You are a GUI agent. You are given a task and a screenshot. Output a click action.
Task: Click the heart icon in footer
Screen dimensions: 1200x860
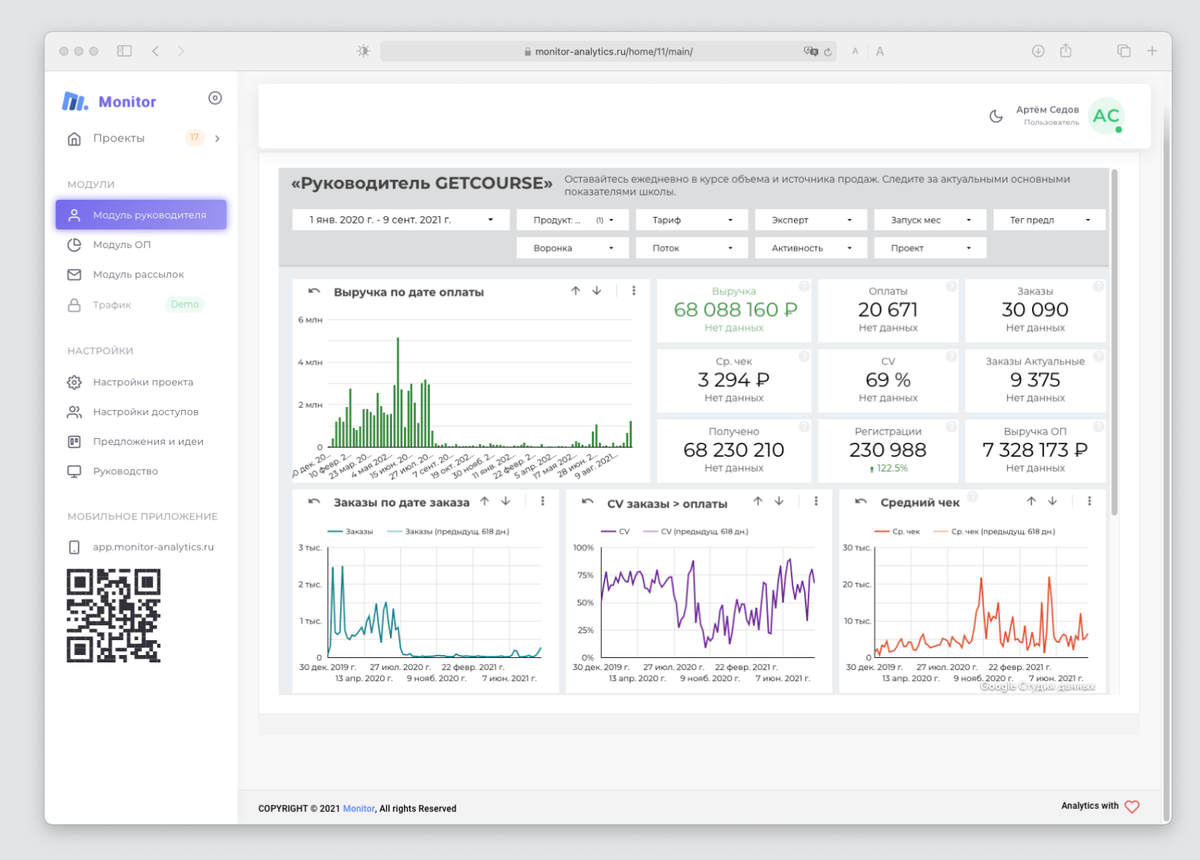click(1132, 807)
